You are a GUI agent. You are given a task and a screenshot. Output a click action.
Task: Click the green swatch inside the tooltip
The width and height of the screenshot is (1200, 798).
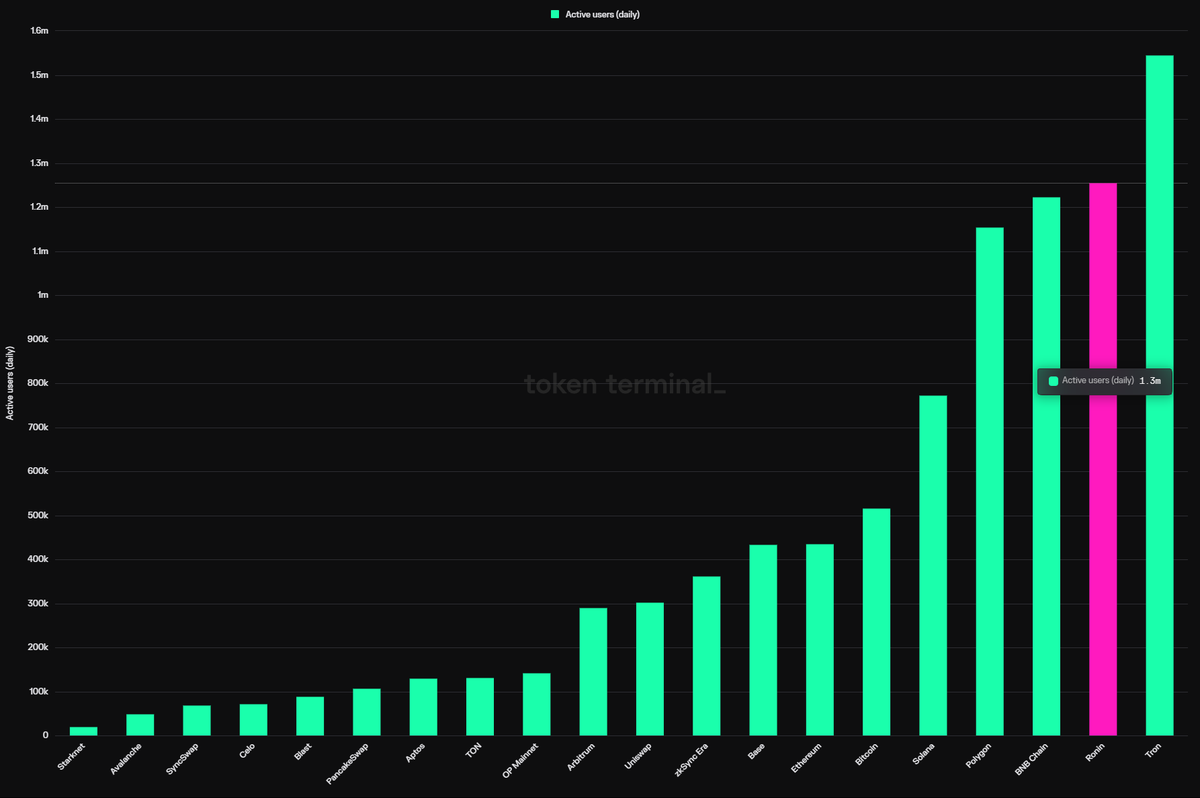click(x=1053, y=381)
